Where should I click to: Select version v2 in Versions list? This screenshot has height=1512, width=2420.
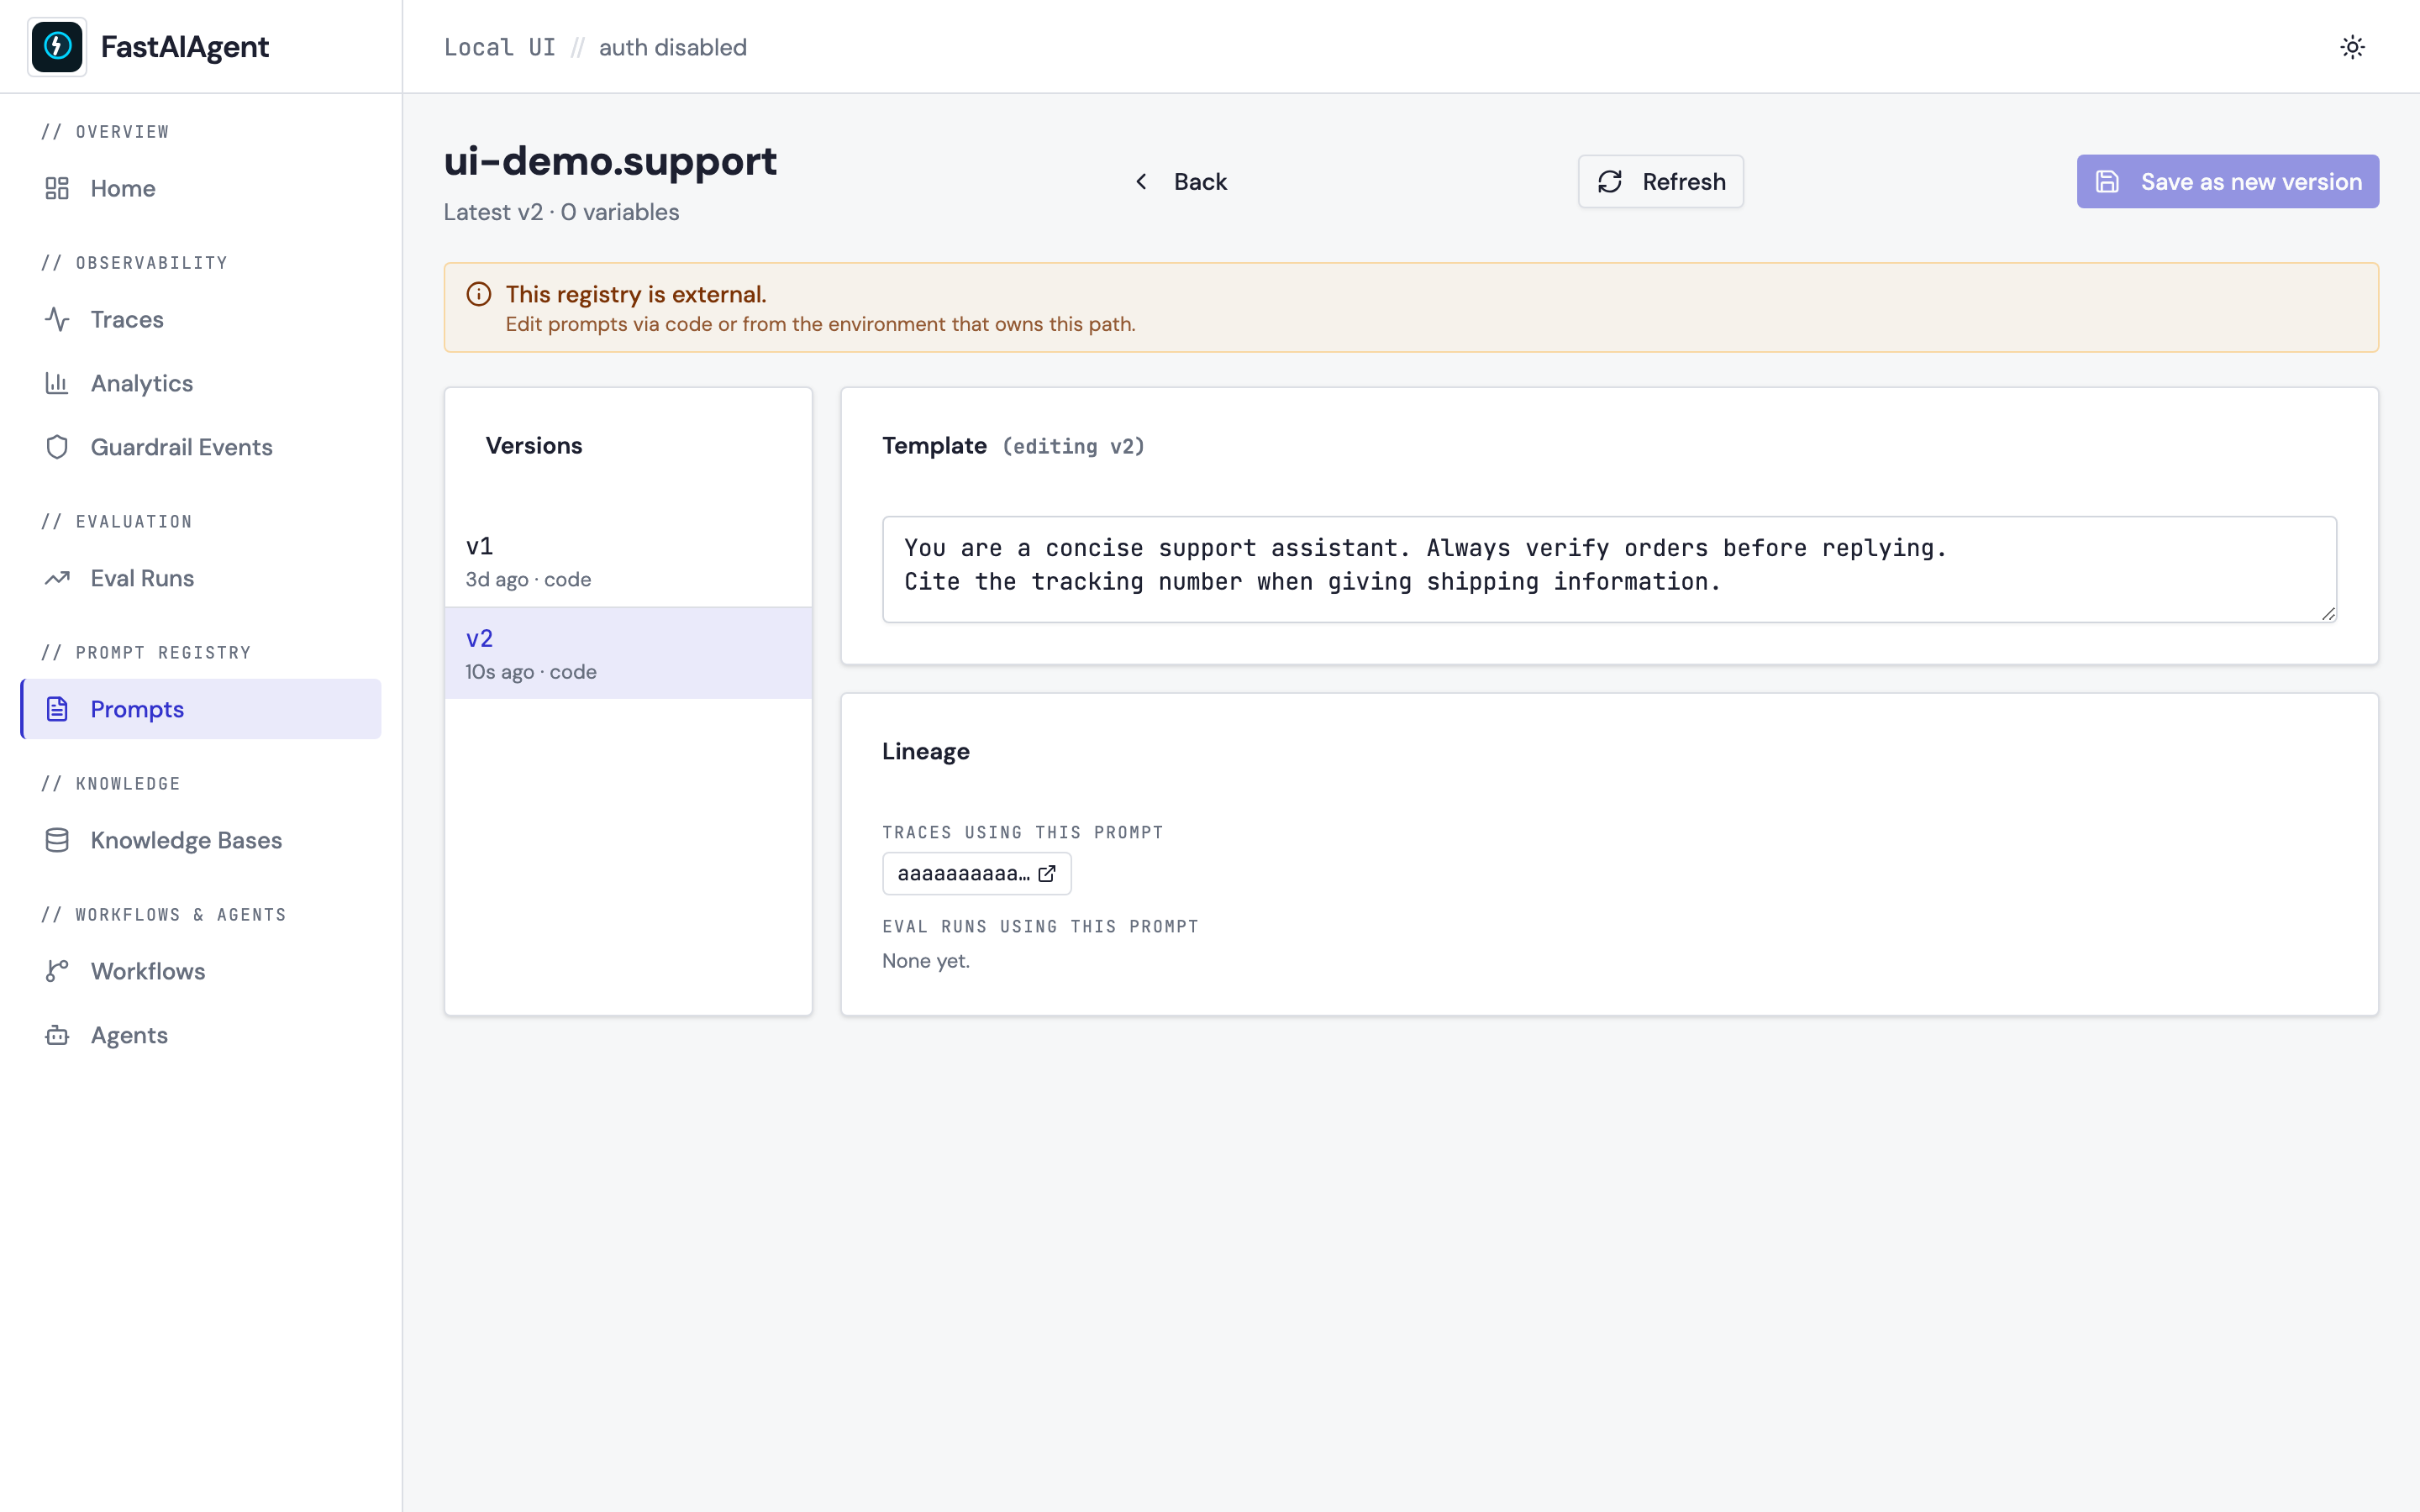click(628, 653)
